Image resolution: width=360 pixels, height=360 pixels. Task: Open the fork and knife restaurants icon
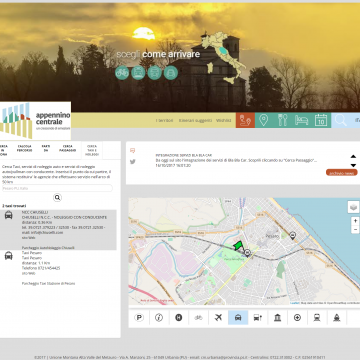click(x=283, y=120)
